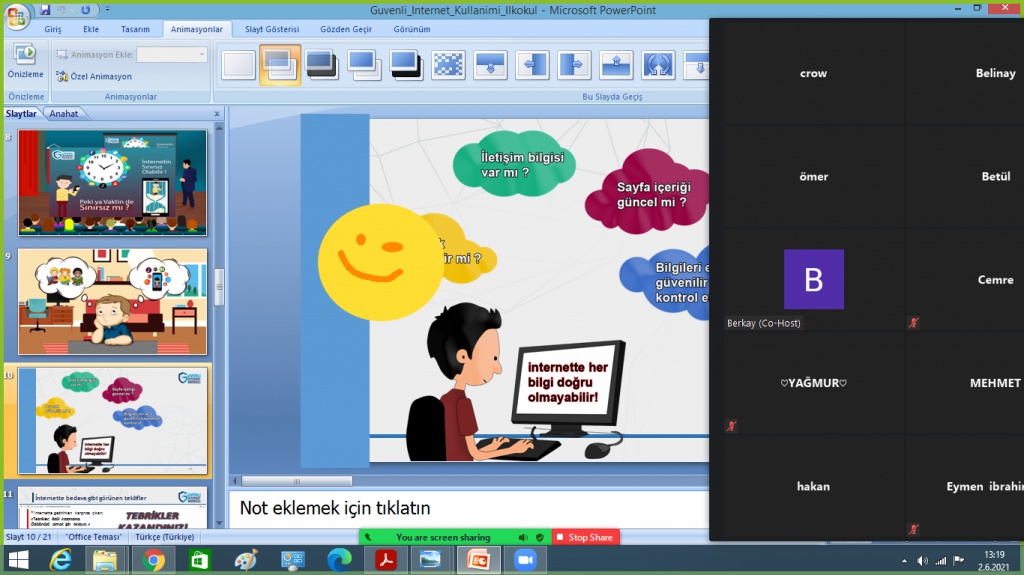Viewport: 1024px width, 575px height.
Task: Choose the wipe left transition
Action: 532,65
